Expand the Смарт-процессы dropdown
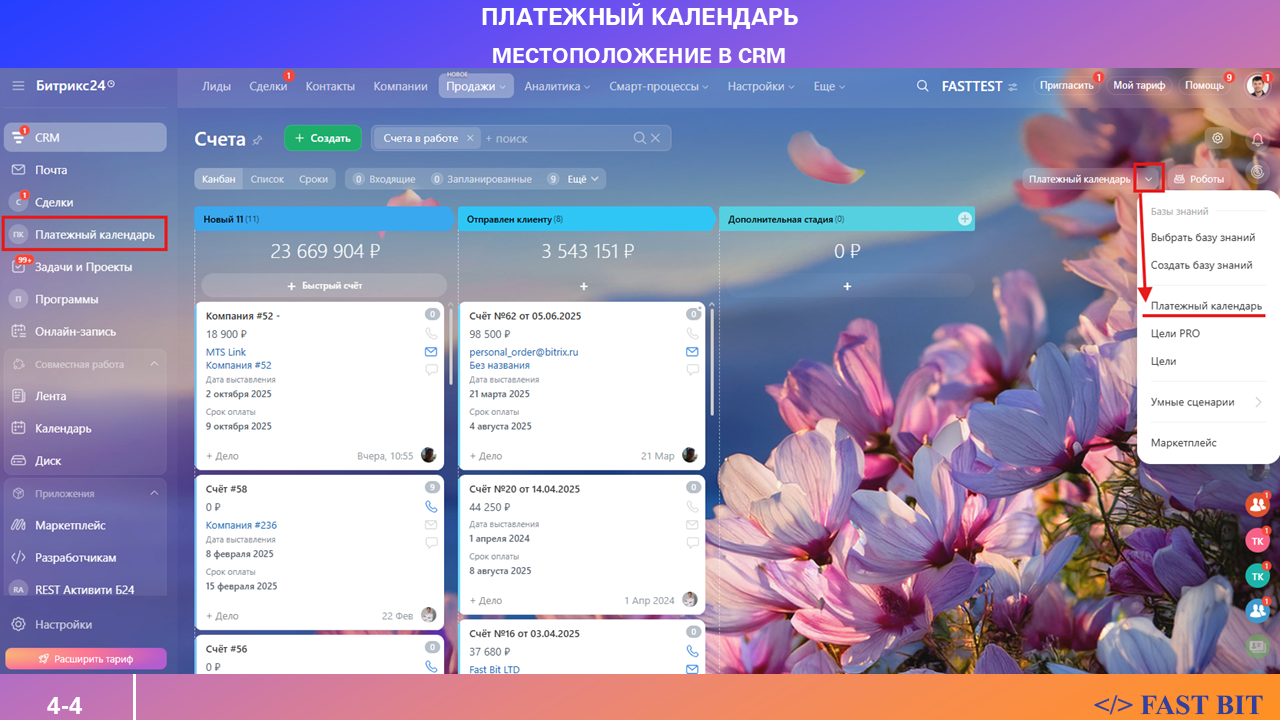 point(659,86)
